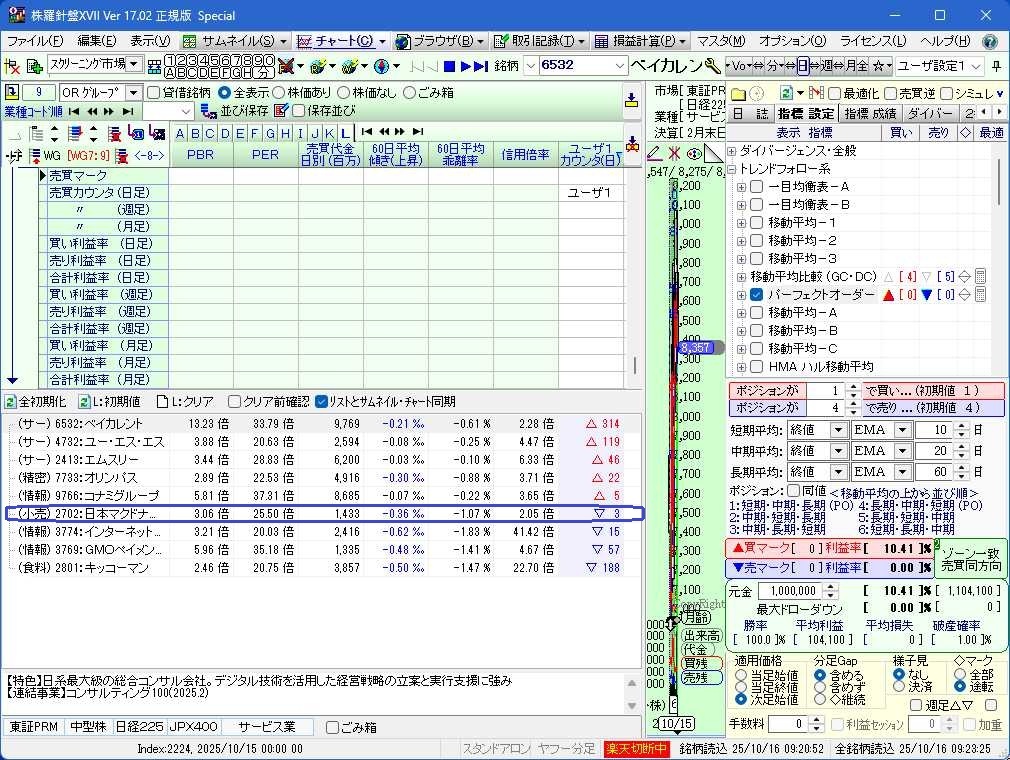Viewport: 1010px width, 760px height.
Task: Click the 全初期化 reset button
Action: (36, 401)
